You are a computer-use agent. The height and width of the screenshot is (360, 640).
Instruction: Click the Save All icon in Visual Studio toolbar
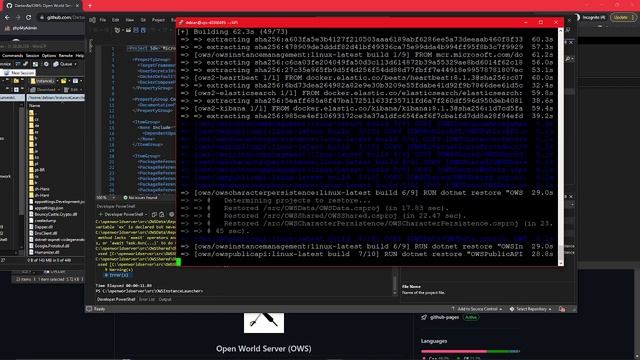pyautogui.click(x=143, y=30)
